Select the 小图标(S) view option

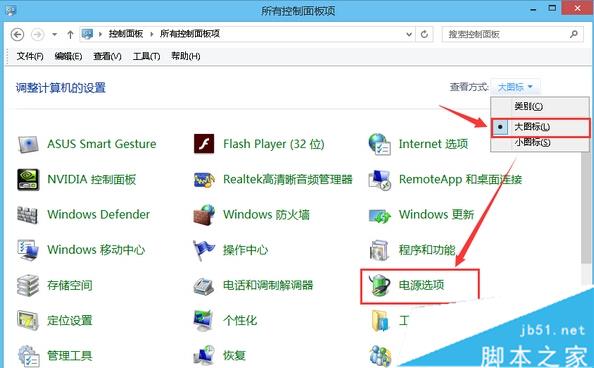tap(540, 143)
